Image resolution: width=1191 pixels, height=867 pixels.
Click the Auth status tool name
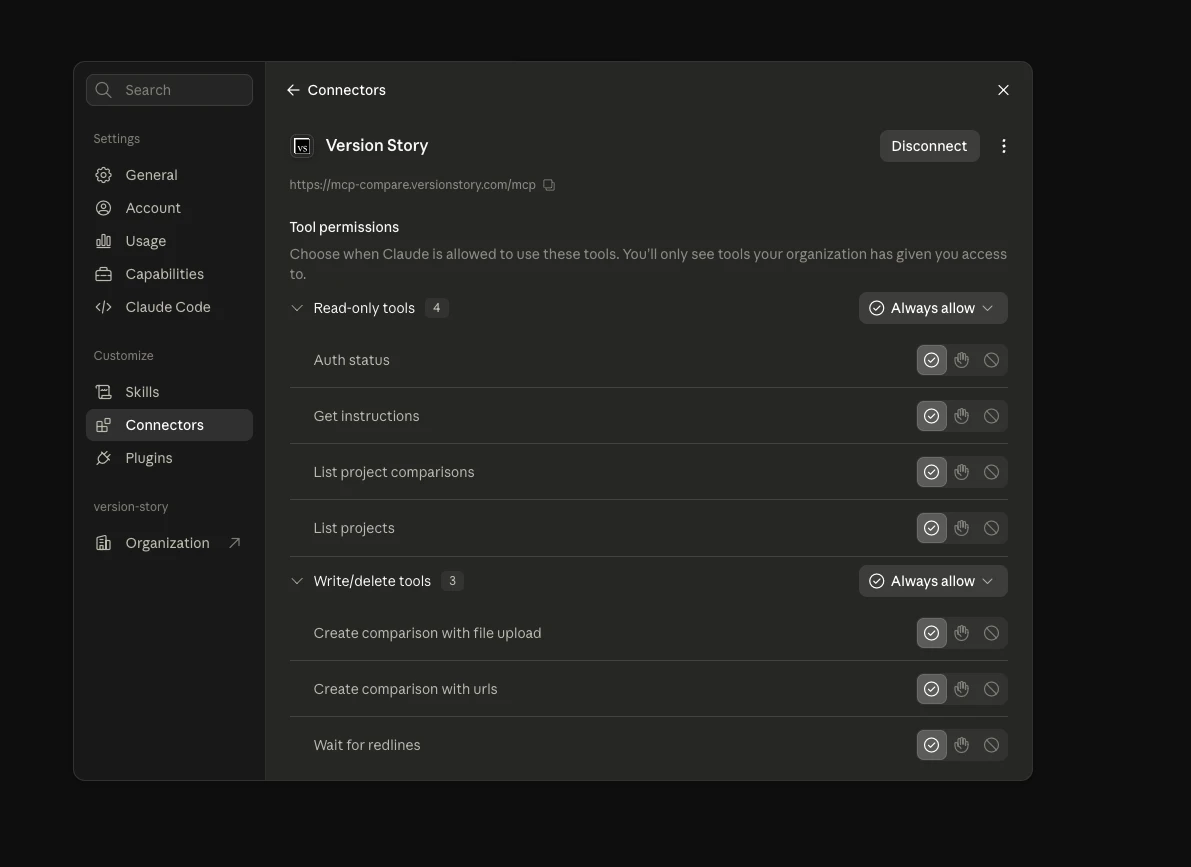352,360
